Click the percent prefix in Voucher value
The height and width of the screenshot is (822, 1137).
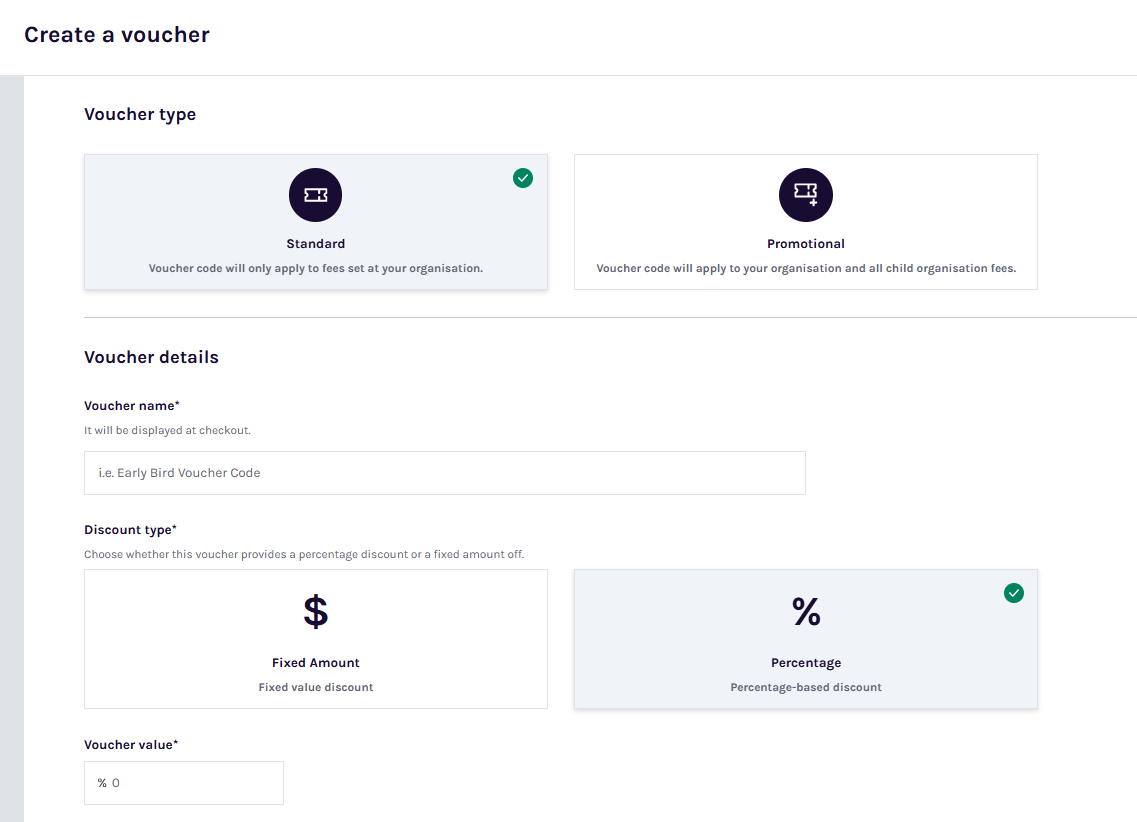[102, 783]
